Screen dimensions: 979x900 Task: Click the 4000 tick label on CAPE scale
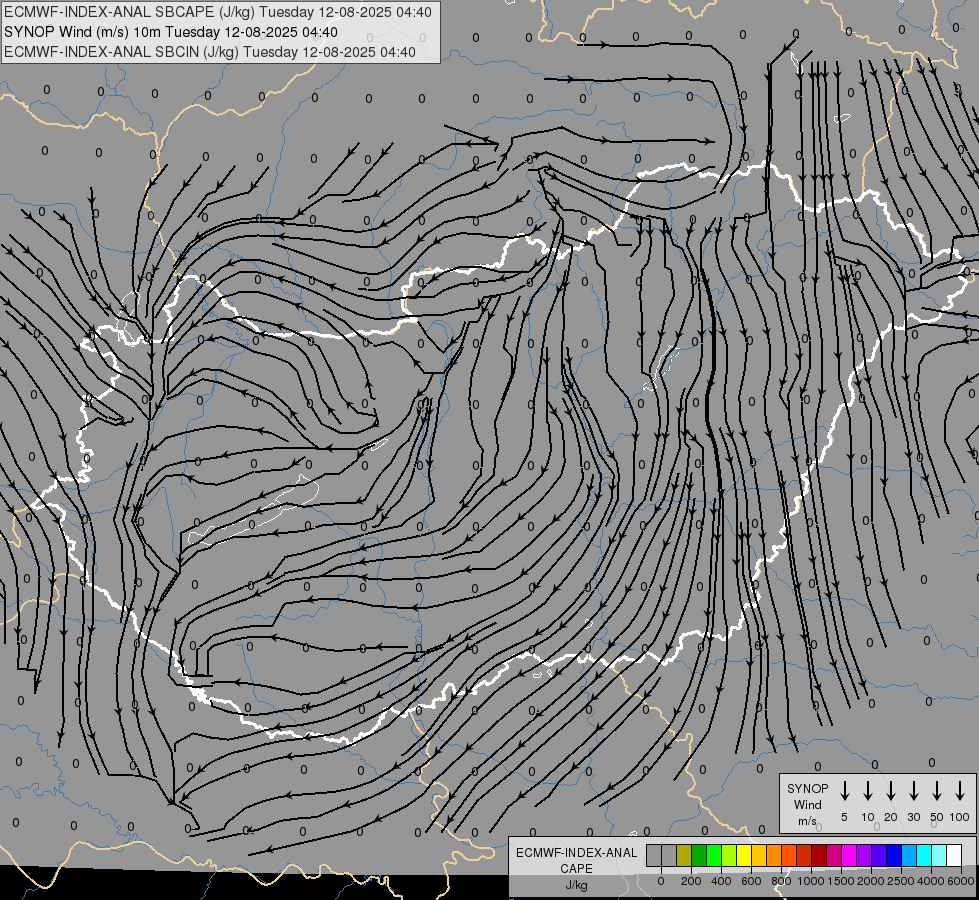(931, 881)
